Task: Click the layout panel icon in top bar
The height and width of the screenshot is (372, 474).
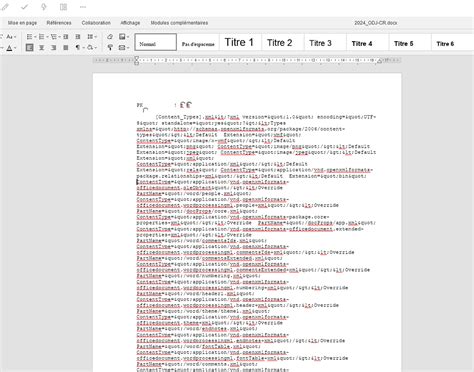Action: coord(63,7)
